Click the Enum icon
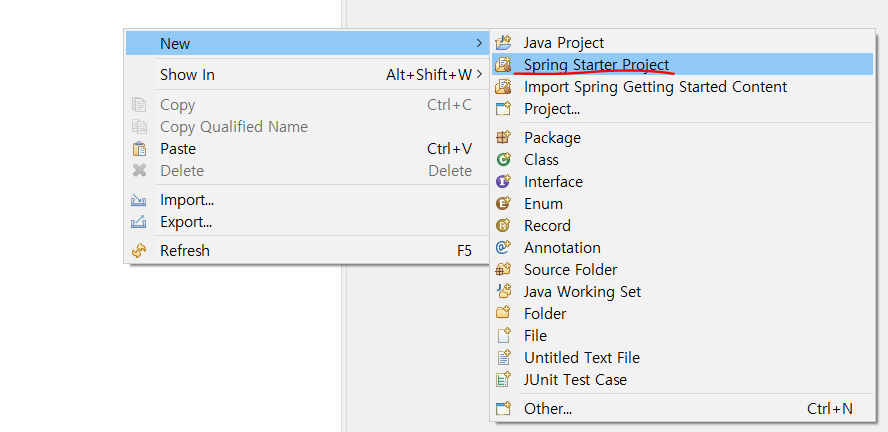The width and height of the screenshot is (888, 432). pos(503,203)
